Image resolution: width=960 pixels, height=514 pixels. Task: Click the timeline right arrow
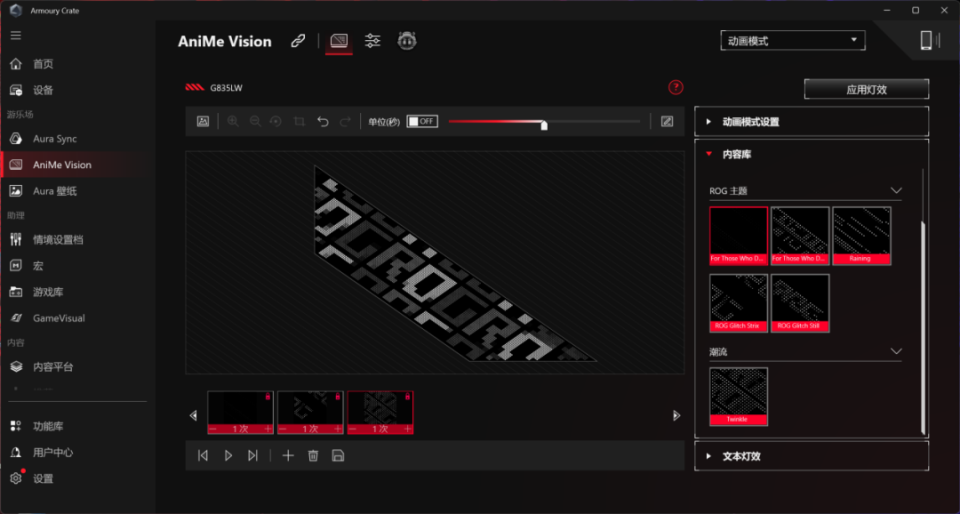(676, 415)
